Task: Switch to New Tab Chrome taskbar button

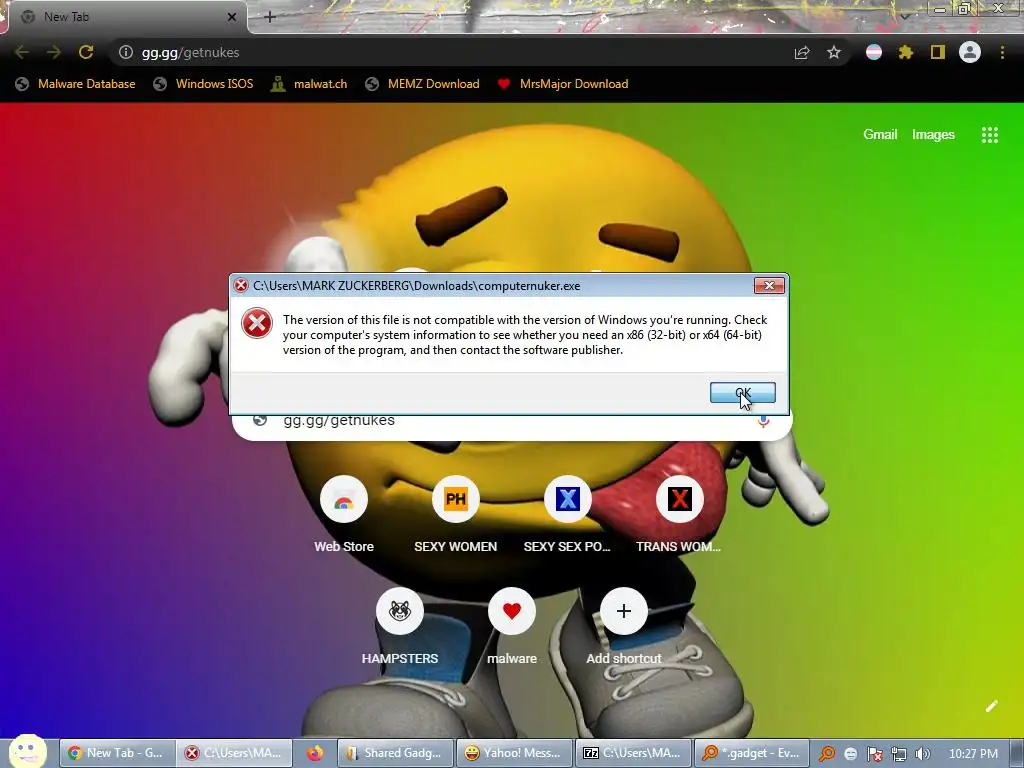Action: [x=118, y=753]
